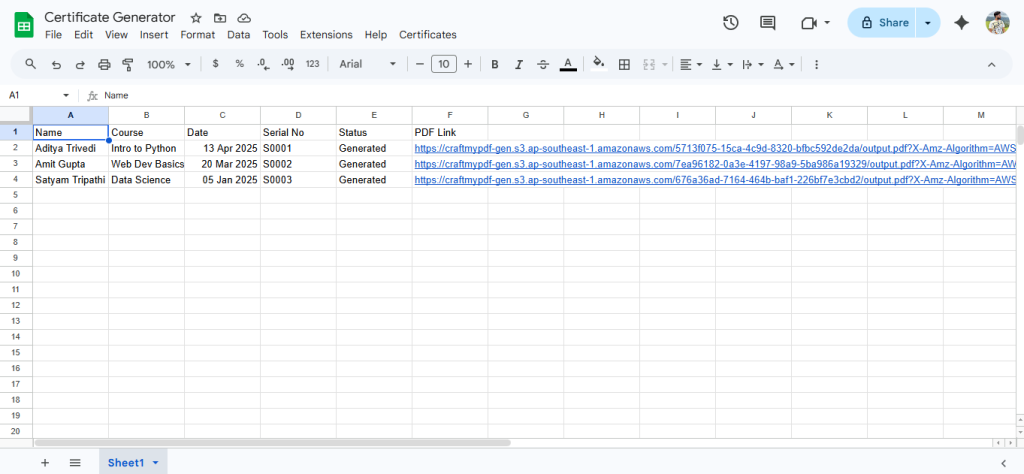Click the Undo arrow
This screenshot has width=1024, height=474.
pyautogui.click(x=56, y=64)
